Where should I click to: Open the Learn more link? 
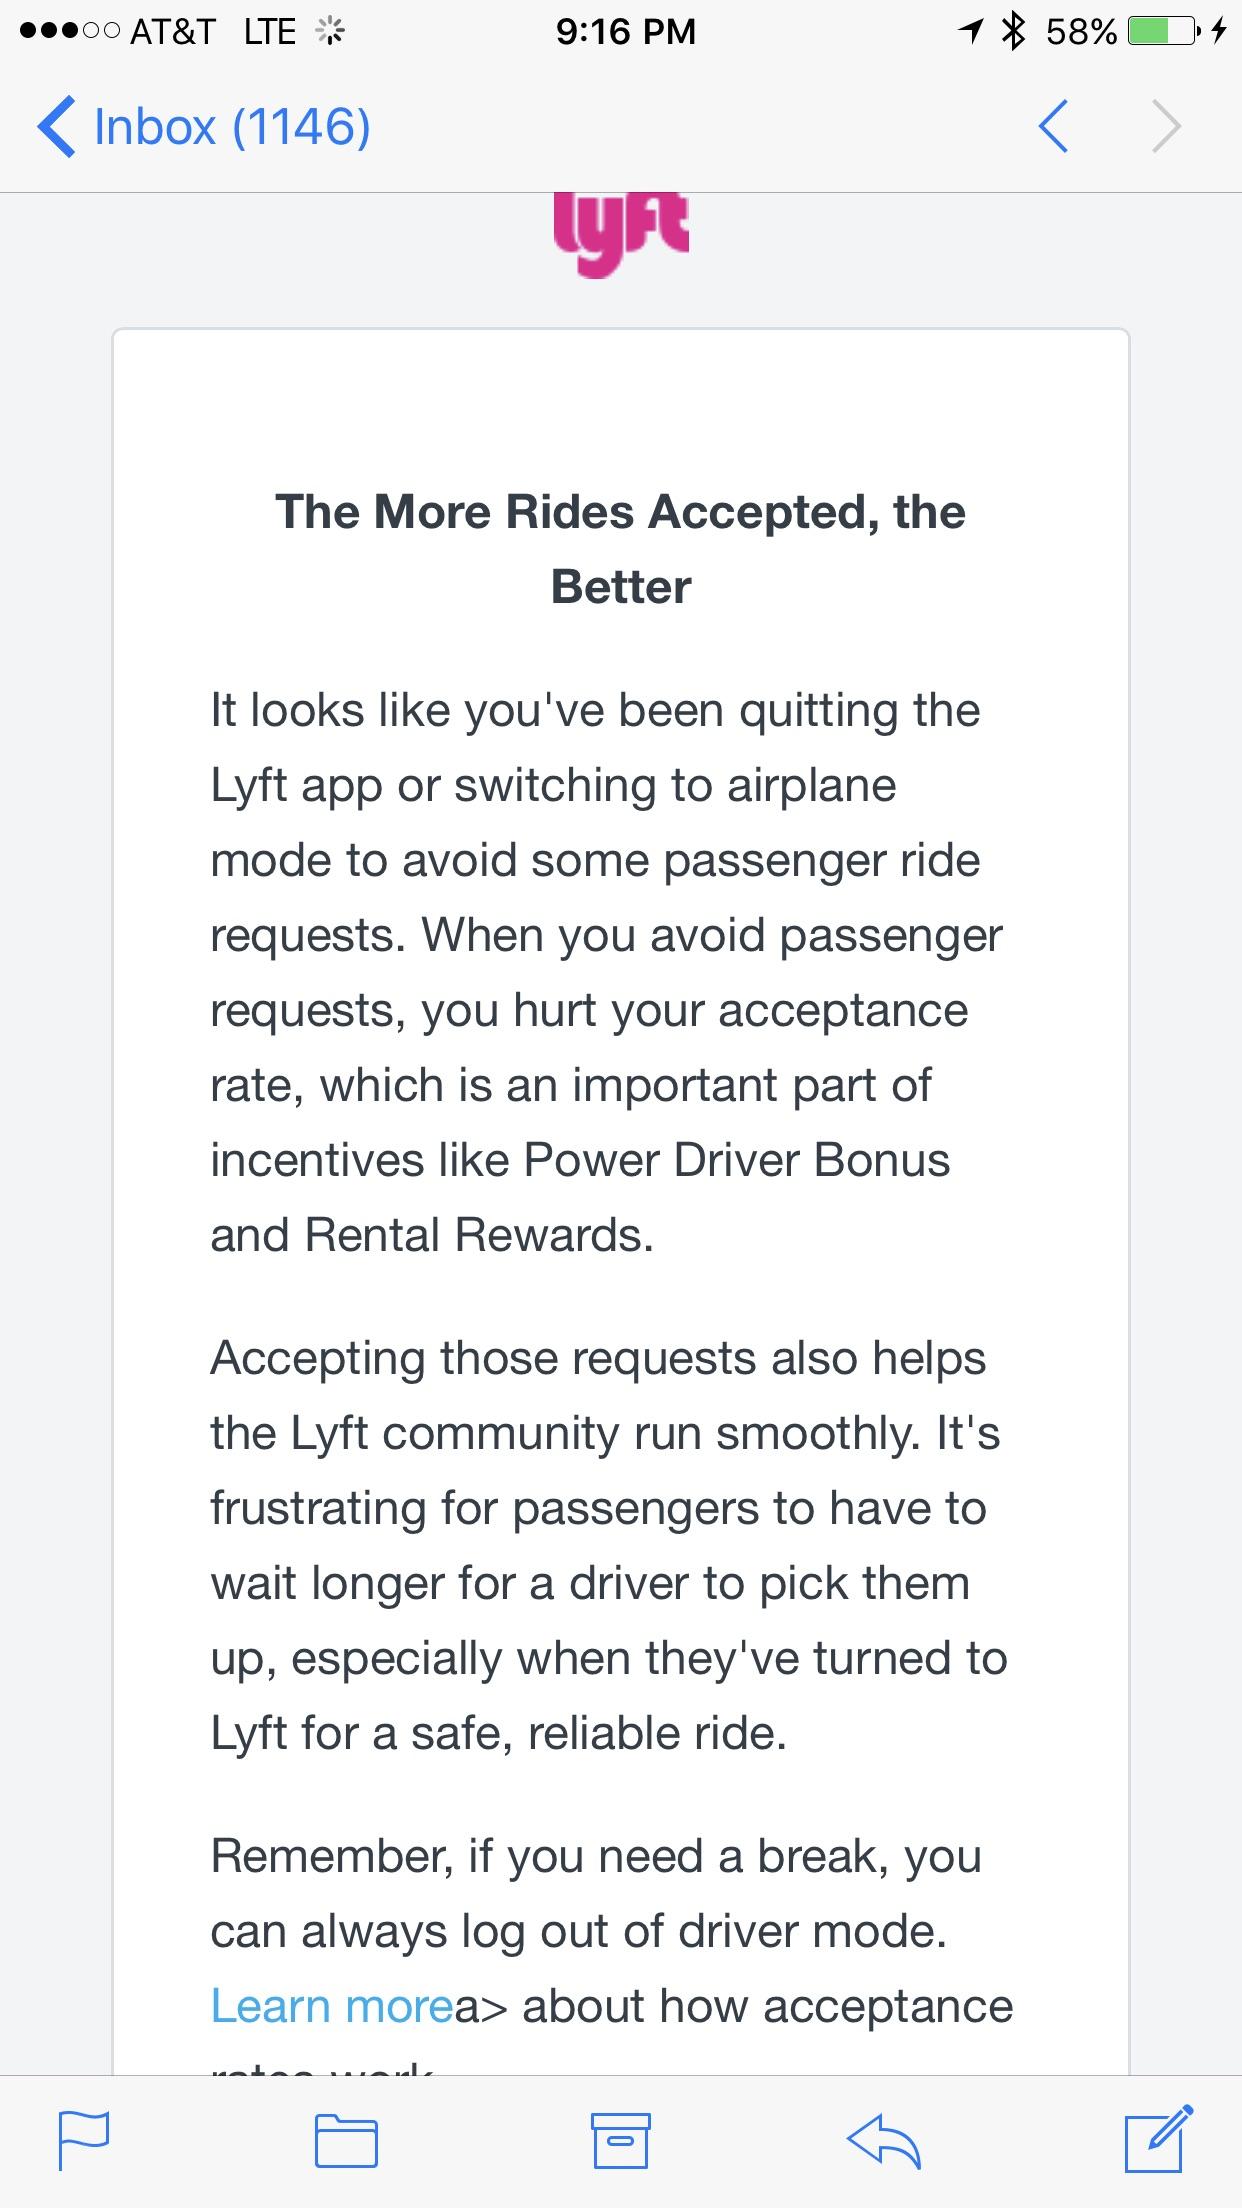(x=332, y=2006)
